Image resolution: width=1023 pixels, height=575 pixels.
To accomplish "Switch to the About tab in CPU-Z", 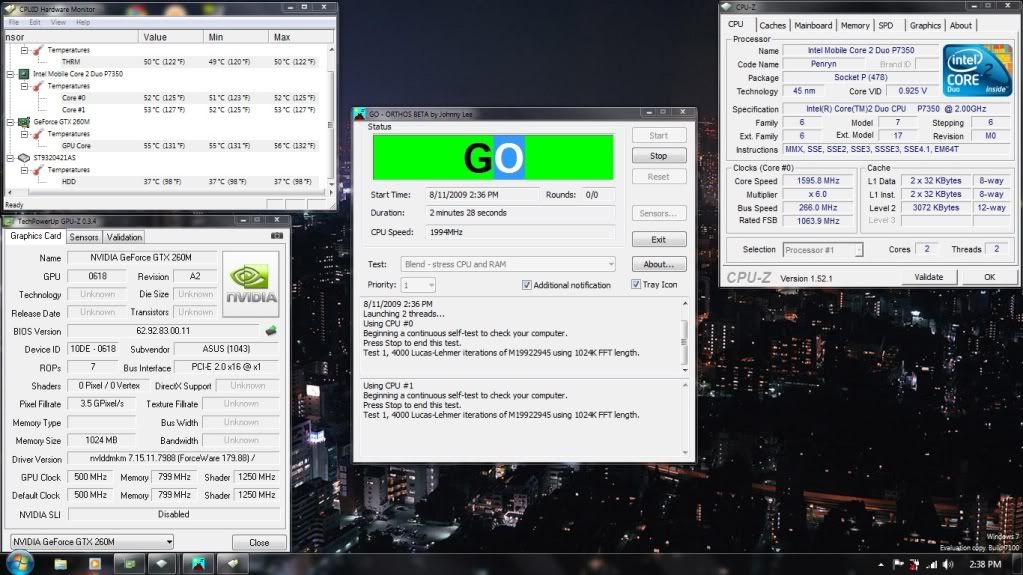I will (960, 25).
